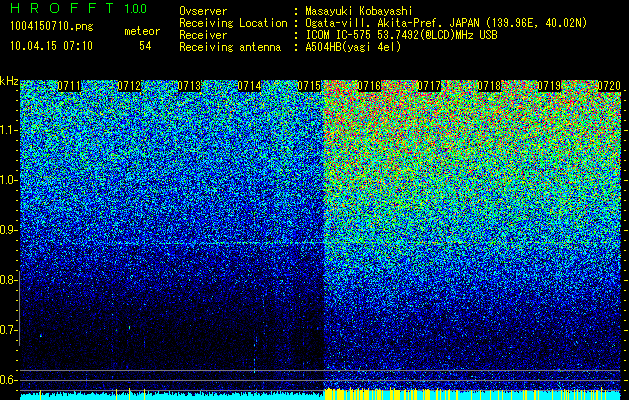Screen dimensions: 629x400
Task: Click the 1.1 kHz axis label
Action: coord(7,130)
